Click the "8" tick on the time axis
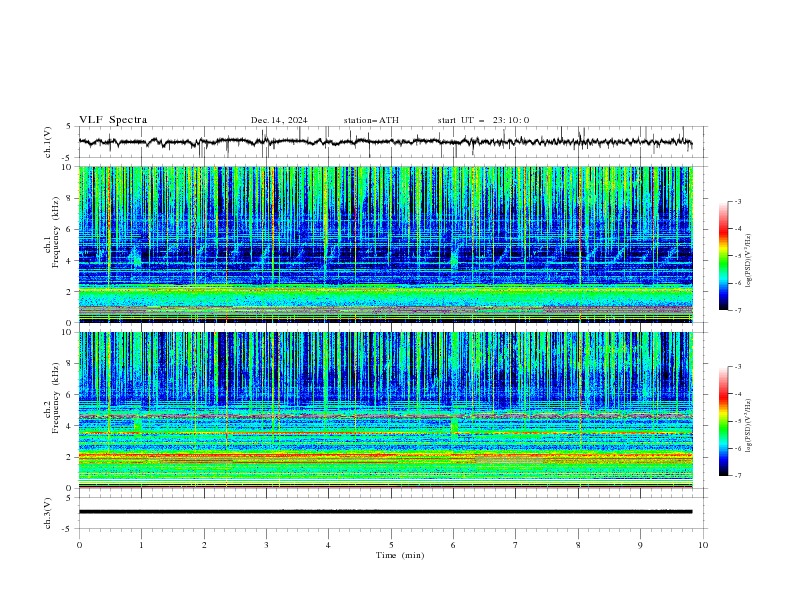792x612 pixels. 578,545
